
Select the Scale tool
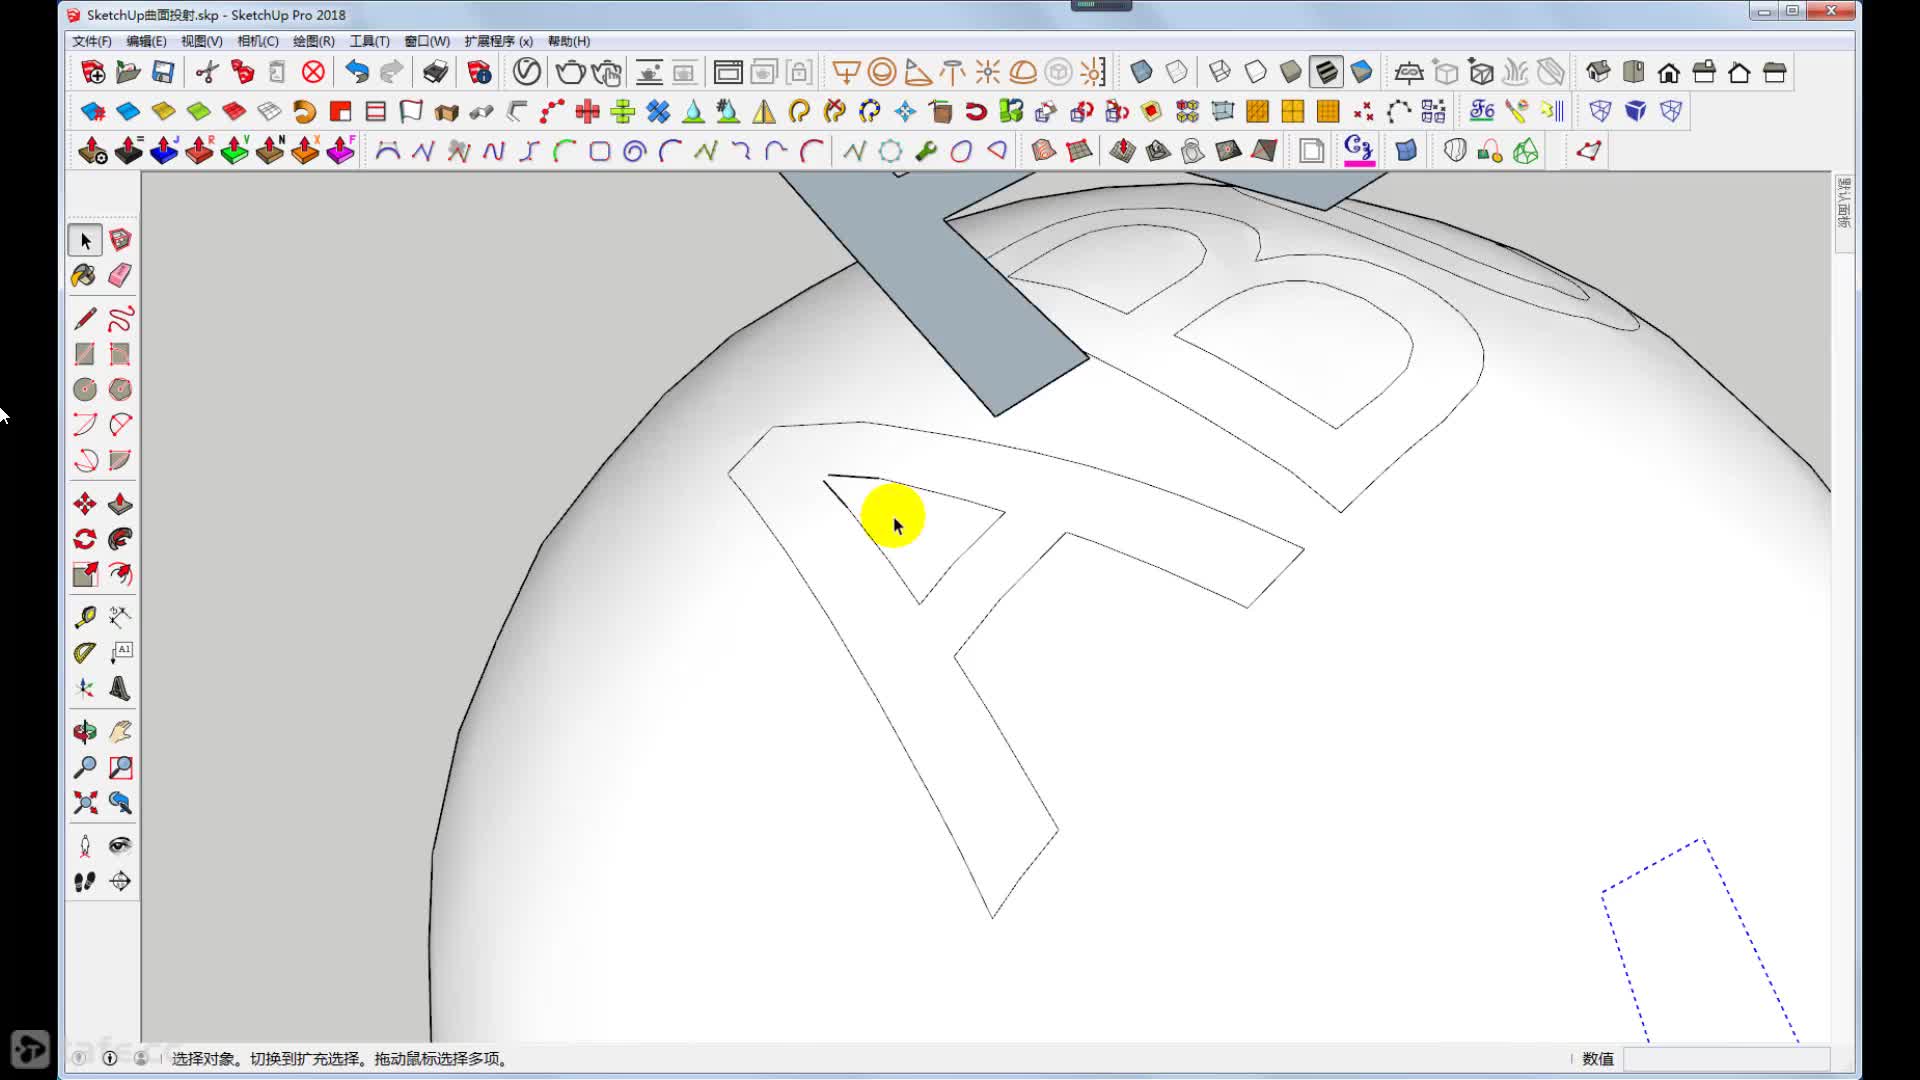coord(85,574)
